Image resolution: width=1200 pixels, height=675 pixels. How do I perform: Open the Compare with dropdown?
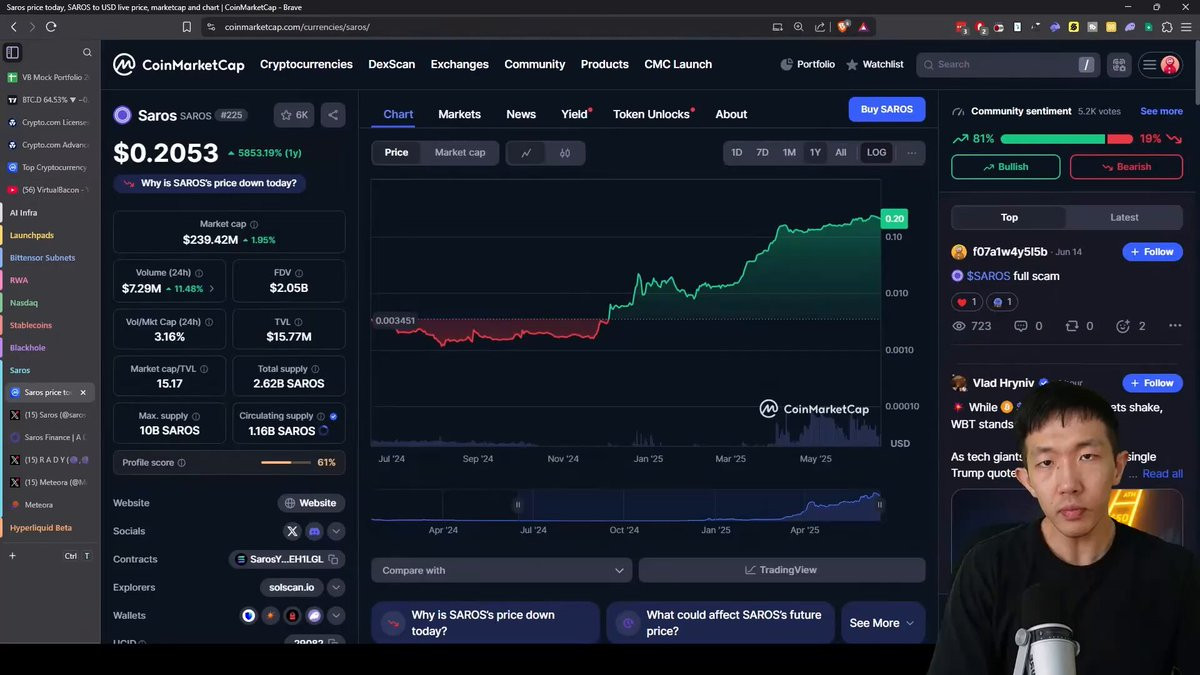(502, 570)
